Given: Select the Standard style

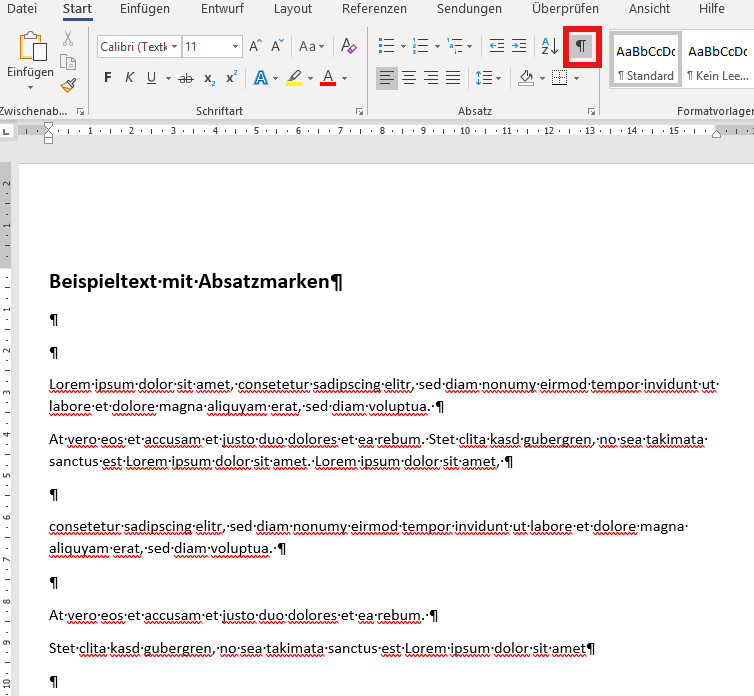Looking at the screenshot, I should (x=645, y=62).
